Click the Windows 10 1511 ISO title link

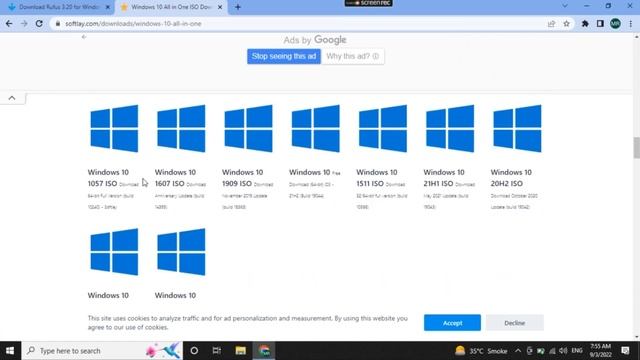click(x=377, y=178)
